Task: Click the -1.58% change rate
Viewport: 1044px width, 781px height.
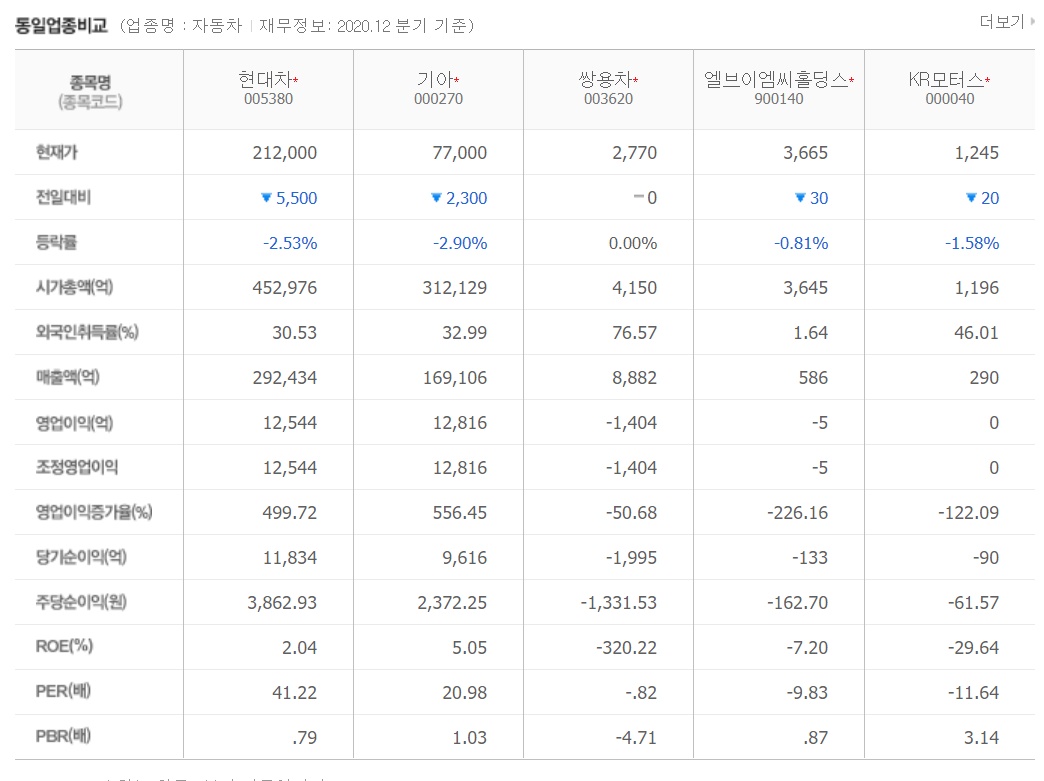Action: (x=972, y=243)
